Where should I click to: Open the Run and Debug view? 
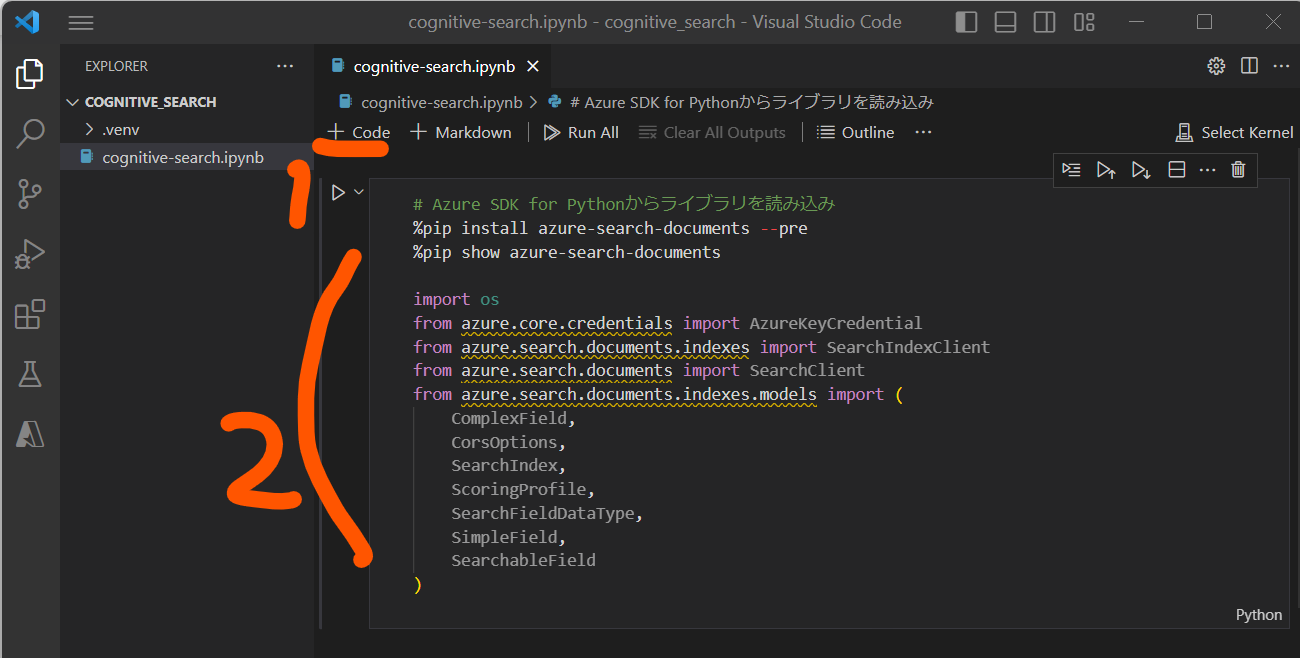pos(30,255)
